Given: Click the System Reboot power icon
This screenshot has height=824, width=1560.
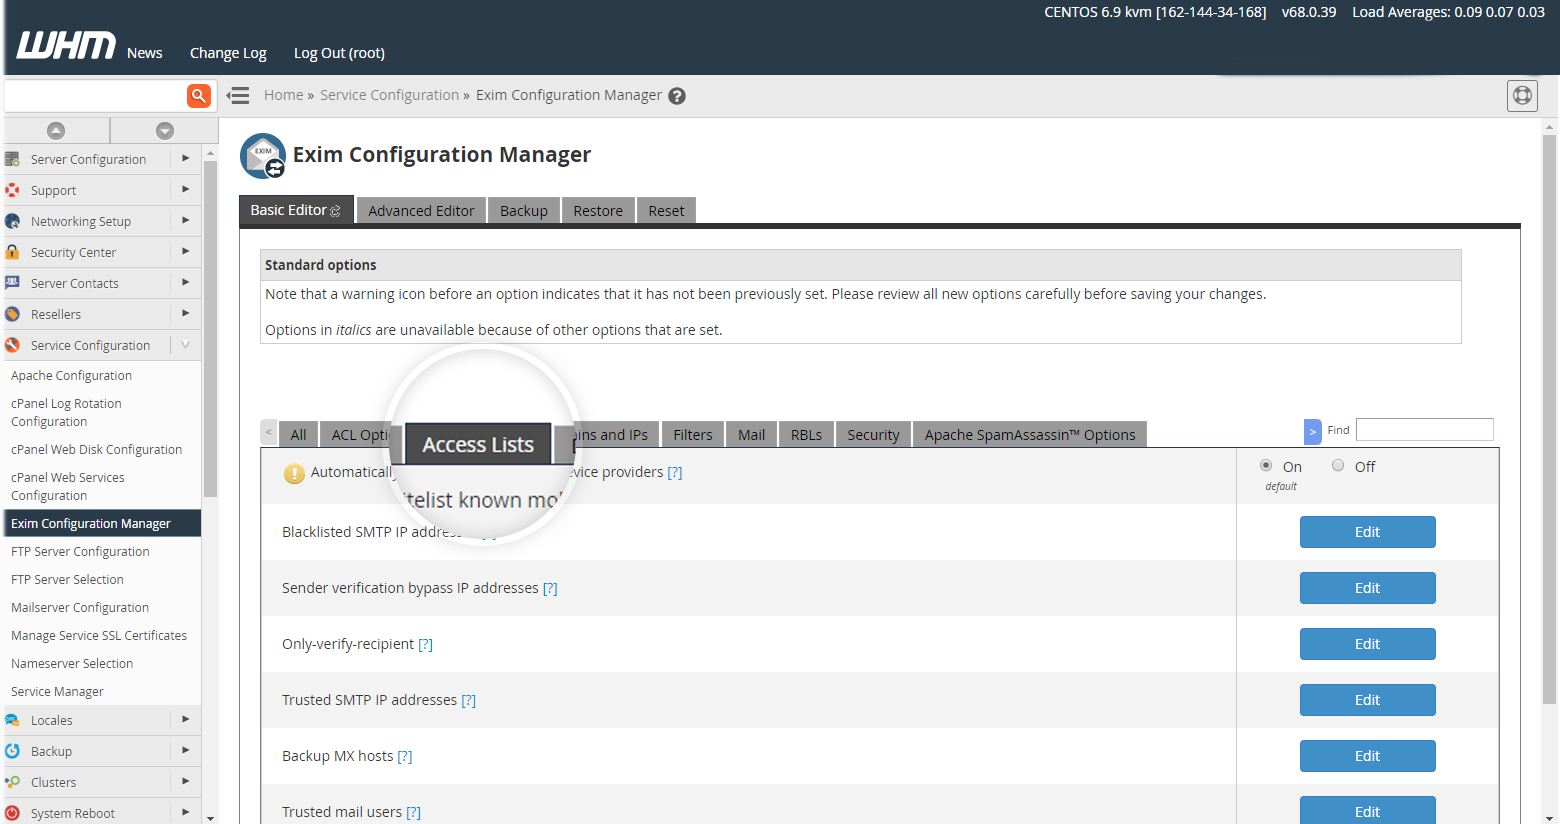Looking at the screenshot, I should (13, 813).
